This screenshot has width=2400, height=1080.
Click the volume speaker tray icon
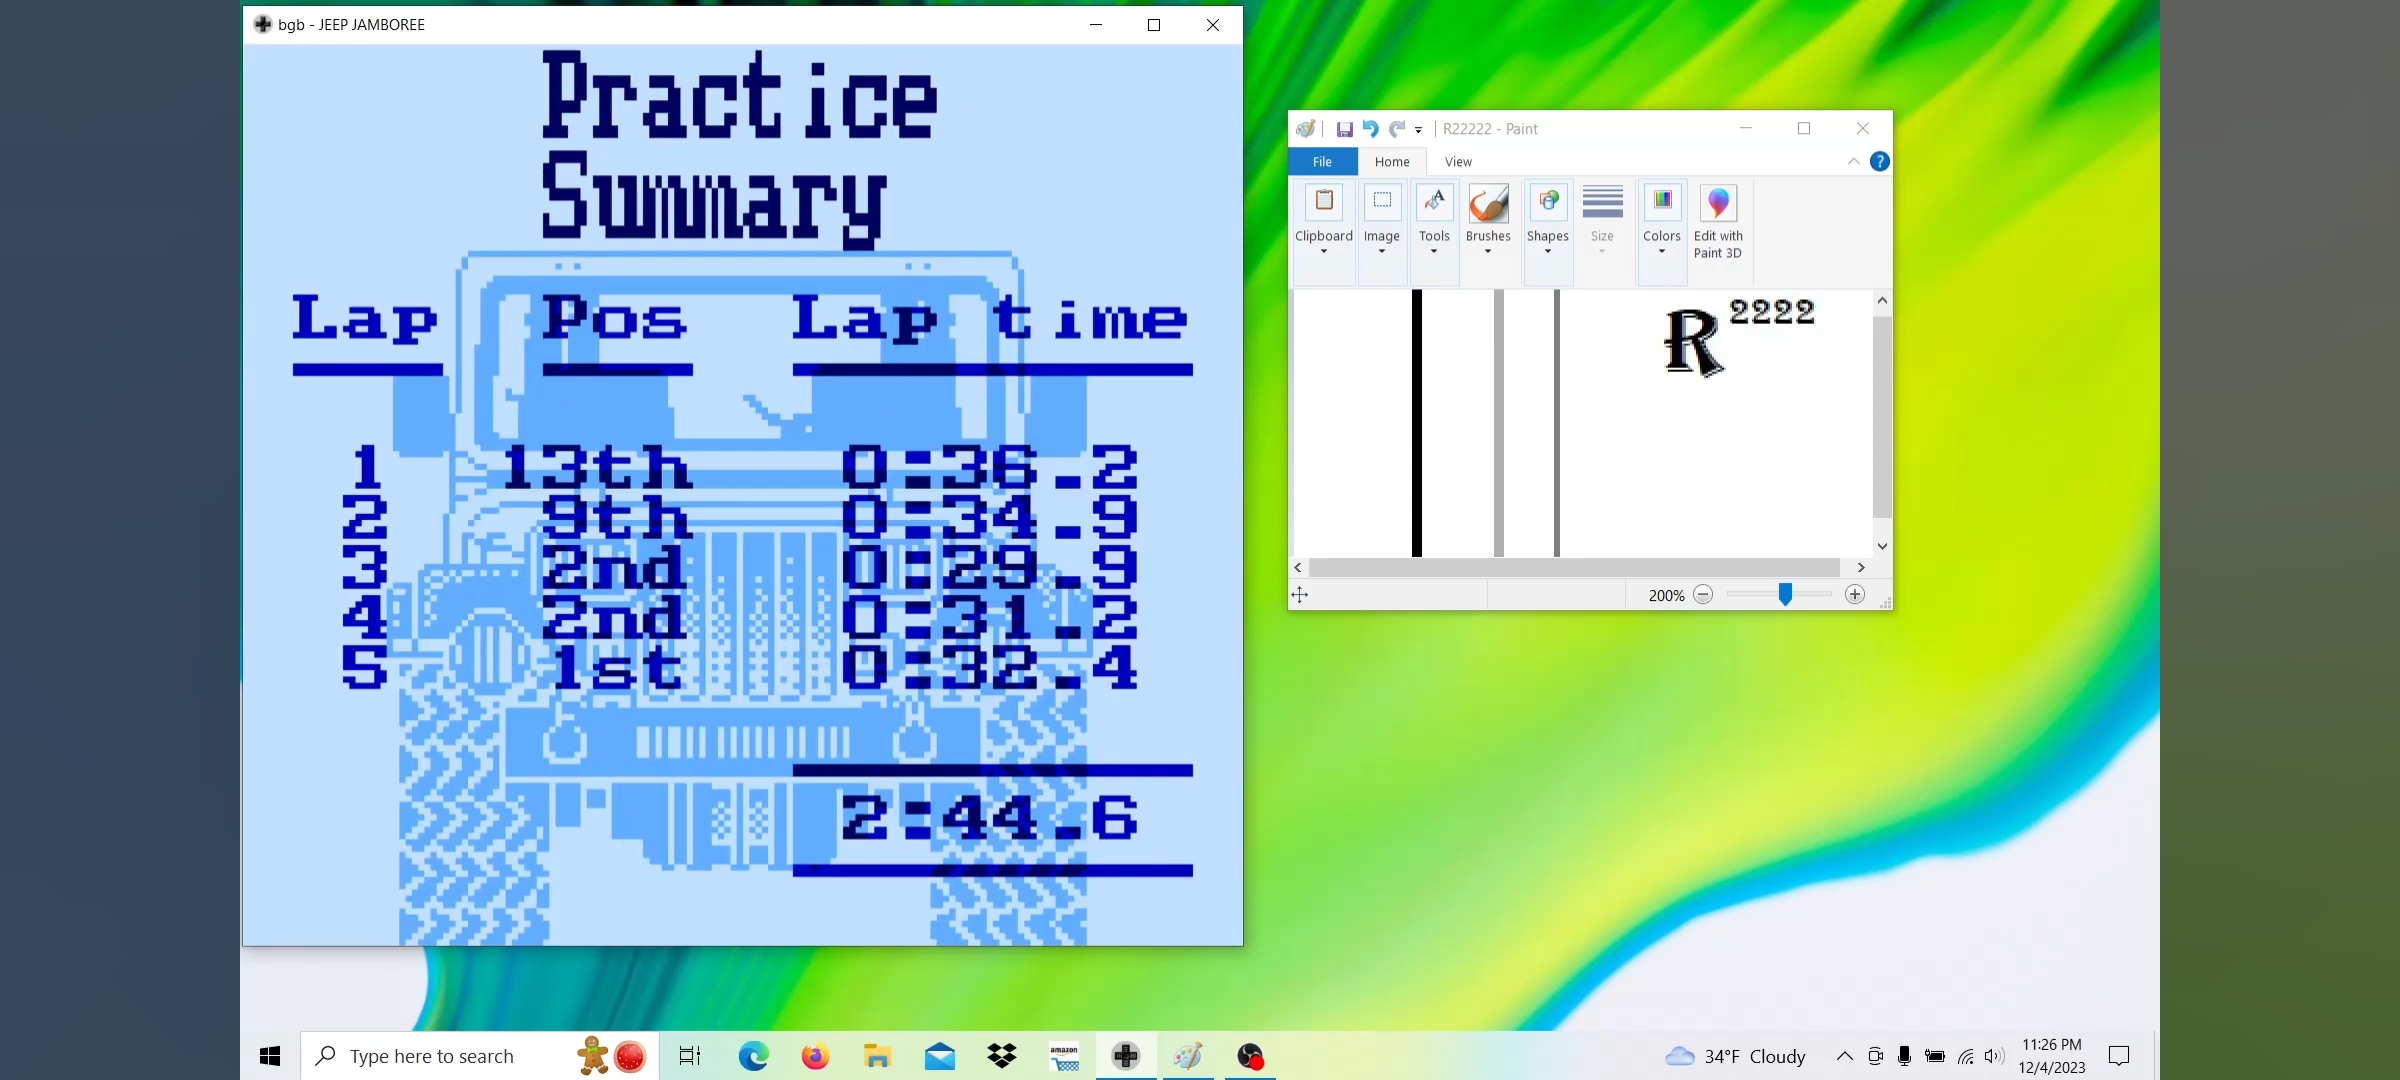pyautogui.click(x=1994, y=1056)
